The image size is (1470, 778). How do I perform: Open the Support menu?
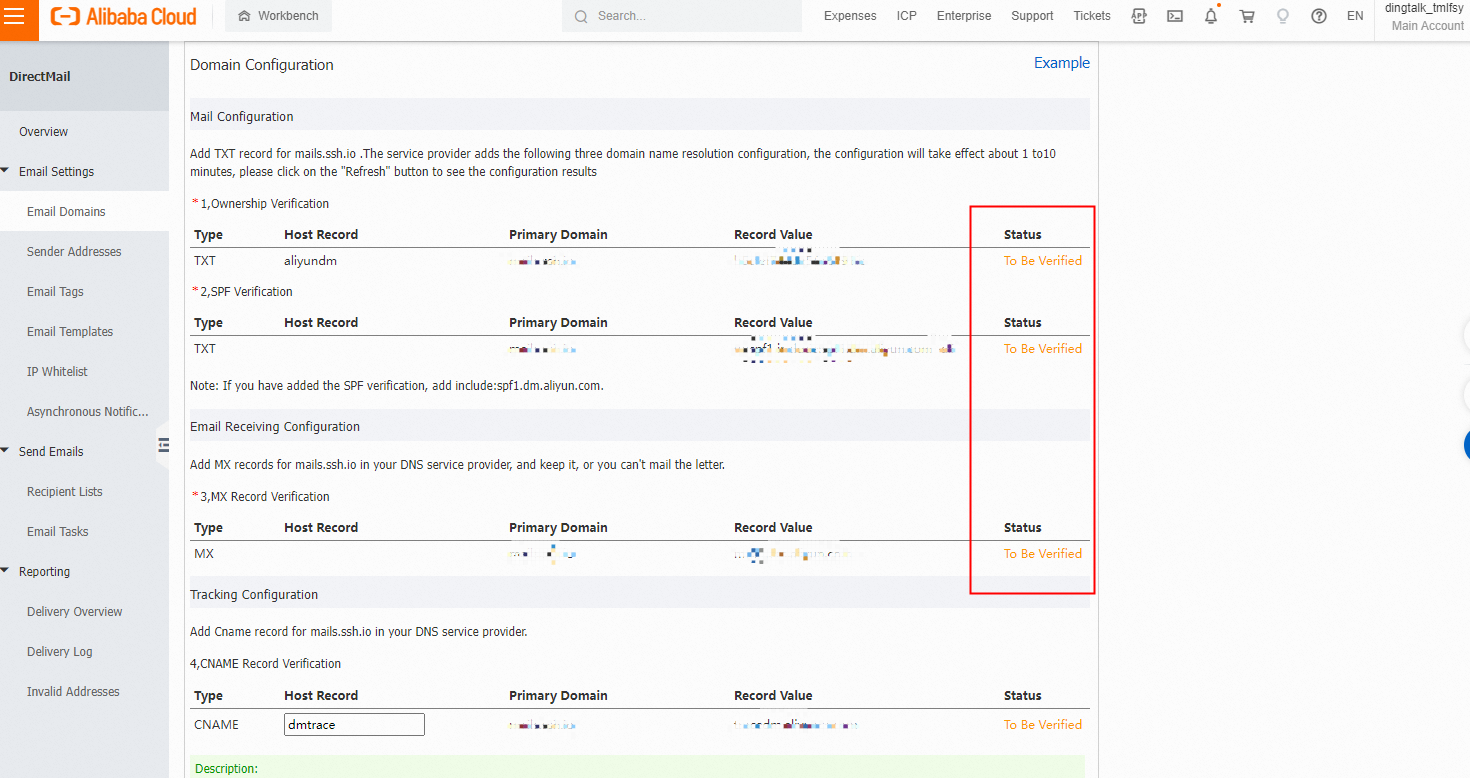point(1032,16)
